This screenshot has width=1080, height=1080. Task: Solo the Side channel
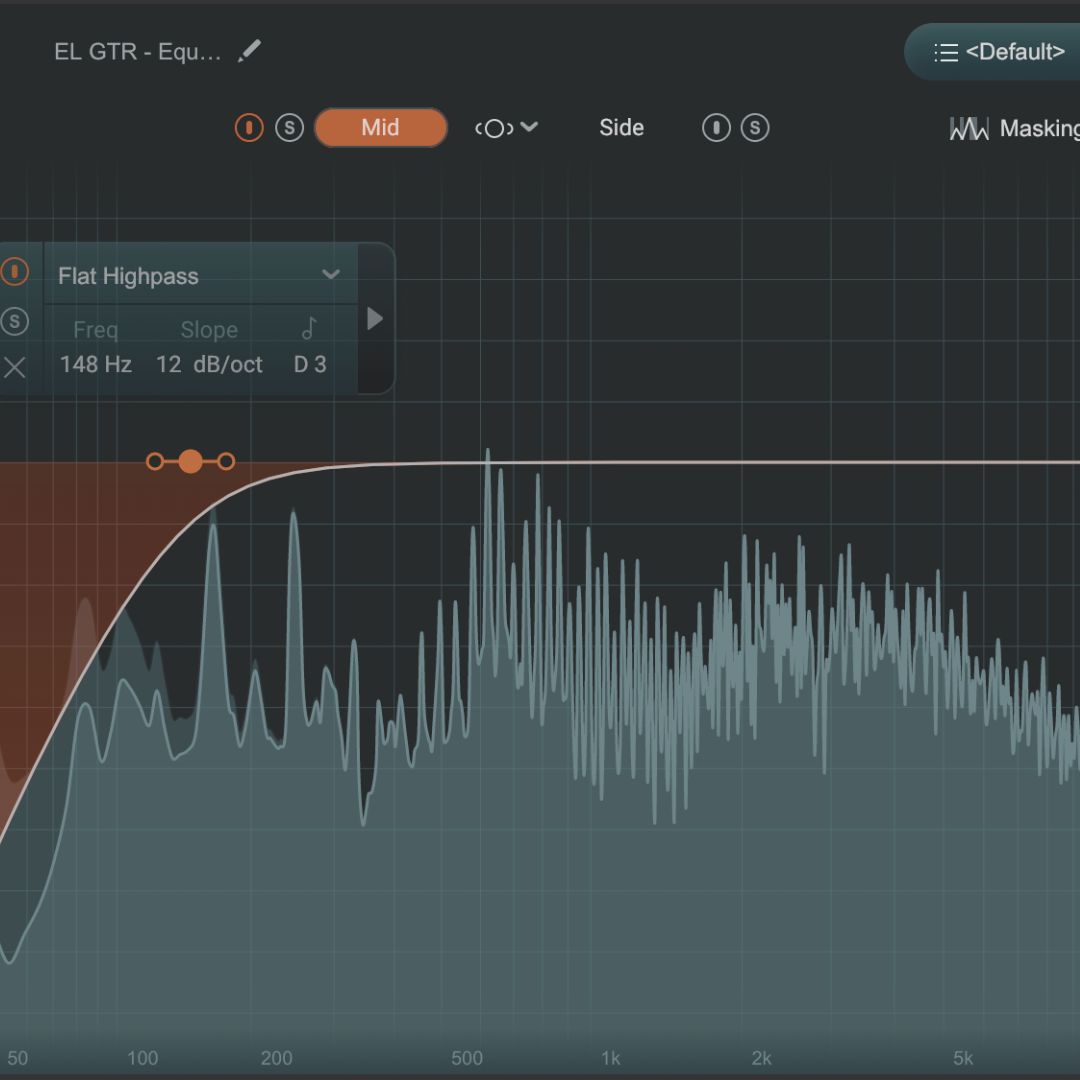[x=755, y=128]
